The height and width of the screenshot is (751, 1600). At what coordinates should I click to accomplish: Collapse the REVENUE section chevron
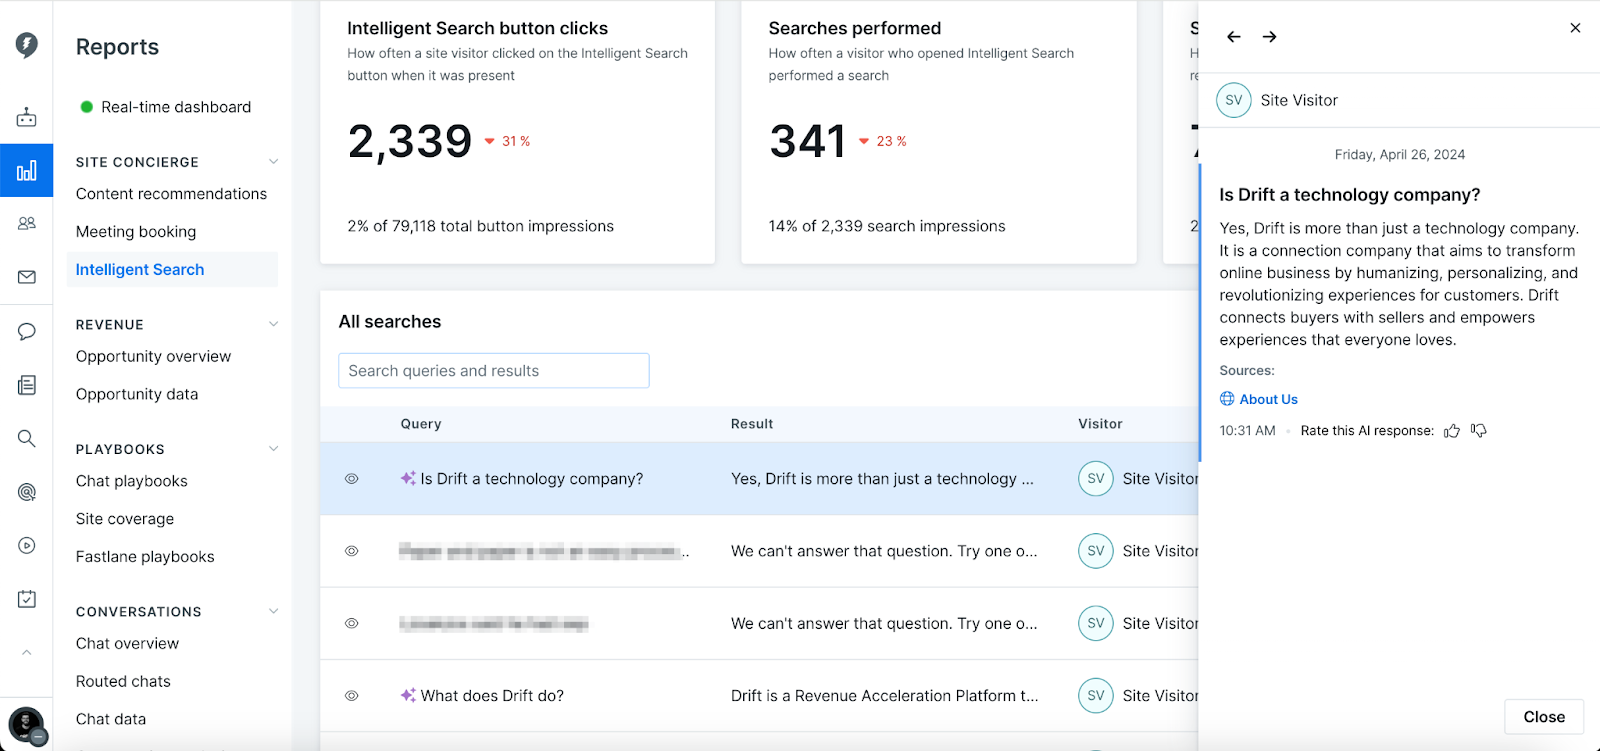coord(273,324)
